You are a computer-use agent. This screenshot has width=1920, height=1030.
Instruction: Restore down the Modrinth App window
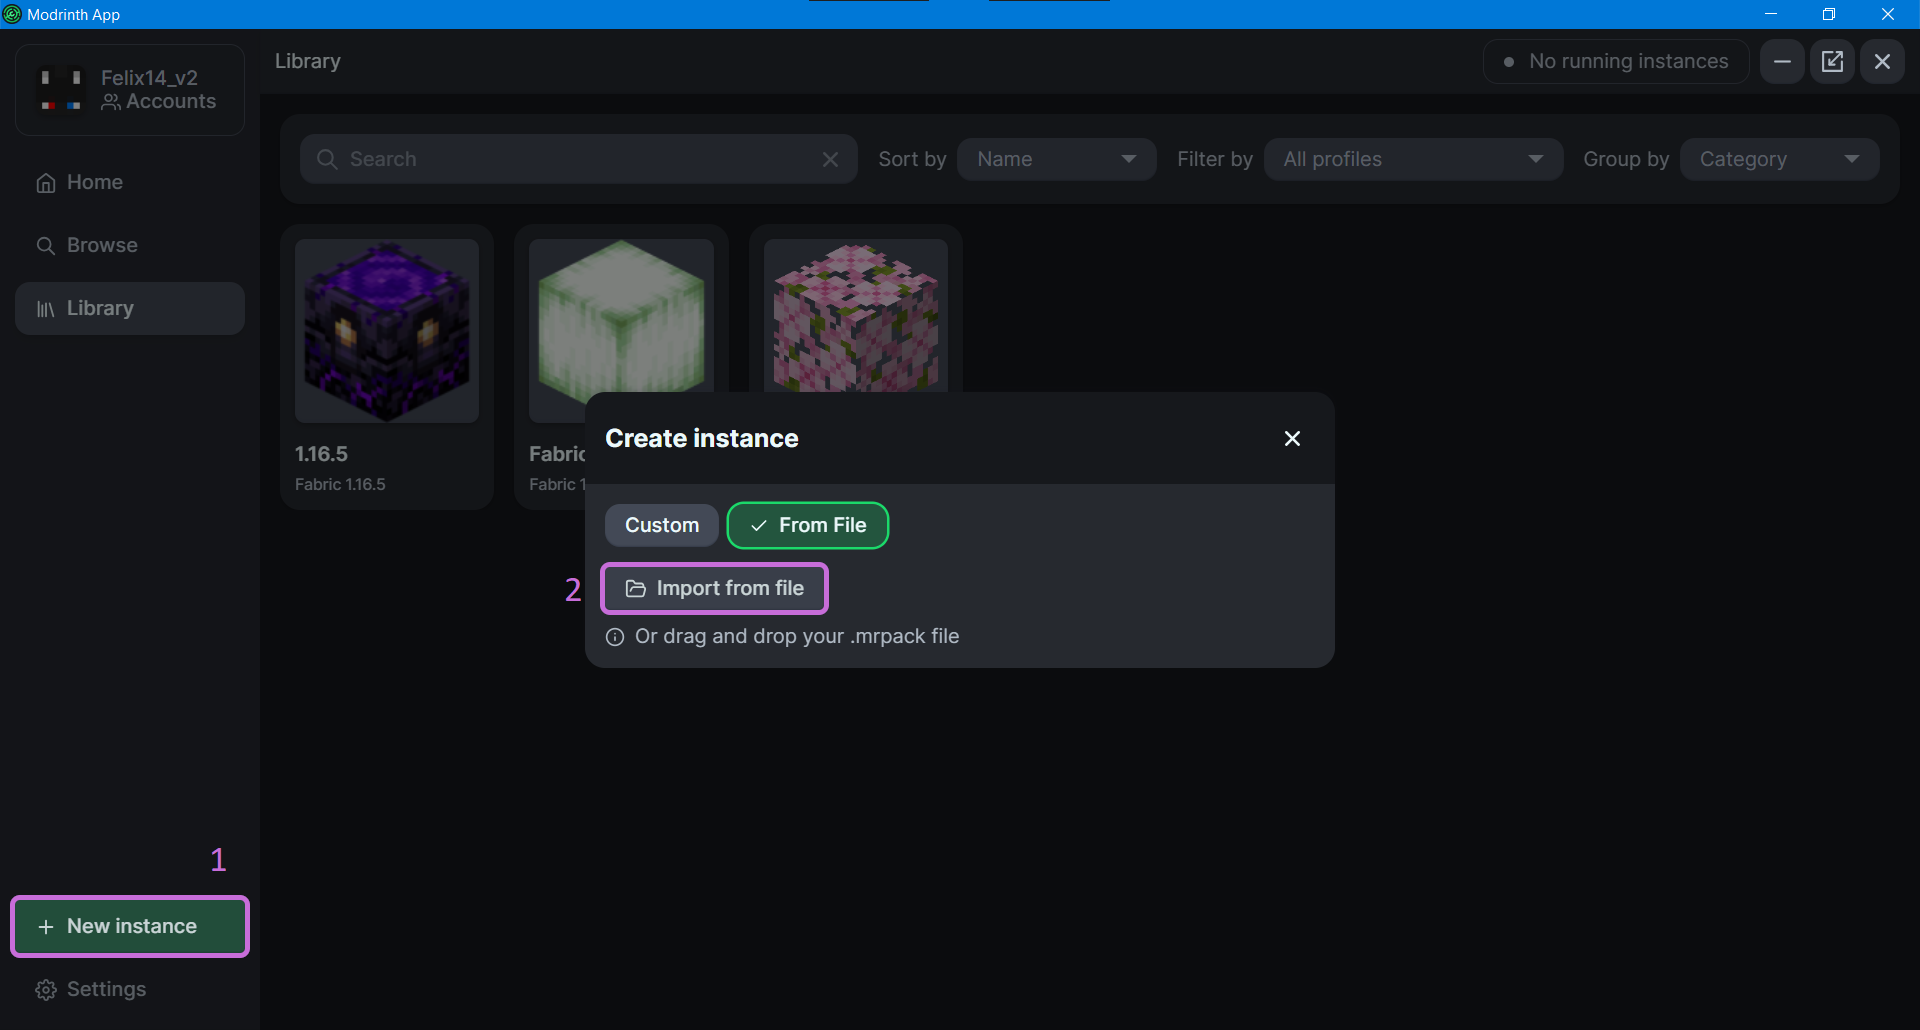tap(1829, 14)
